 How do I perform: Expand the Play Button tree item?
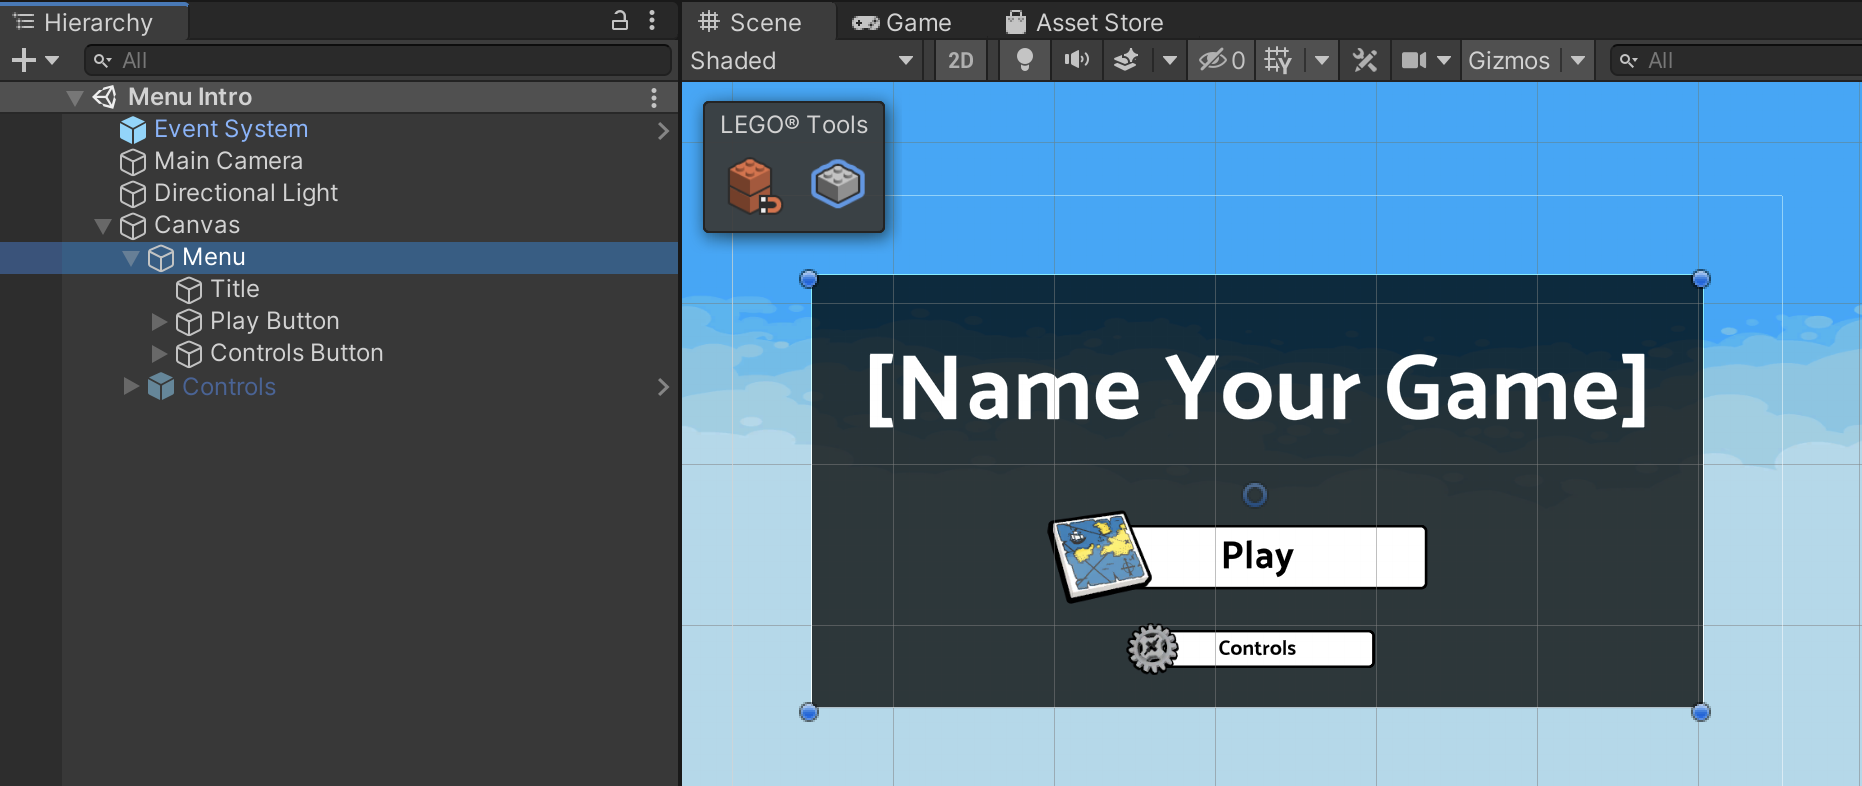(x=159, y=321)
